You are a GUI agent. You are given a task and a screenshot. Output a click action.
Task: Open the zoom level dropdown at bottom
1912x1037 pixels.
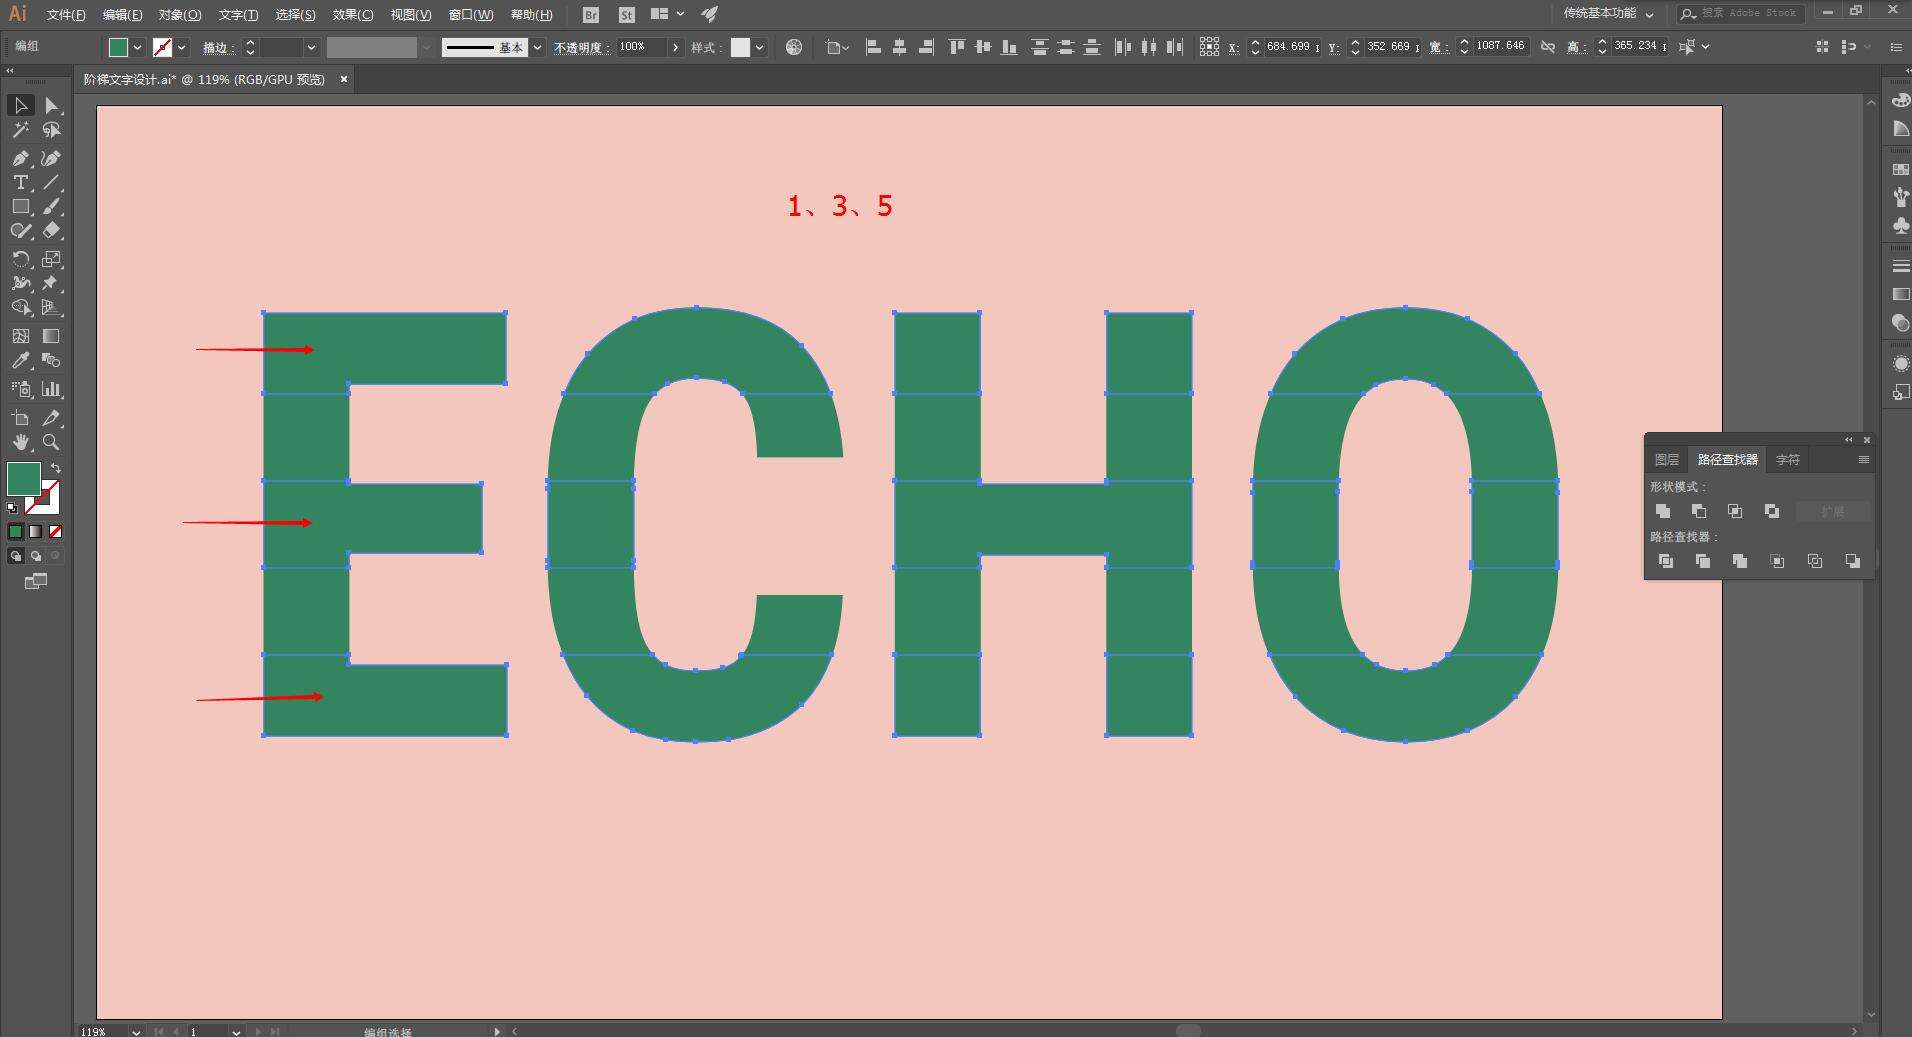click(135, 1031)
